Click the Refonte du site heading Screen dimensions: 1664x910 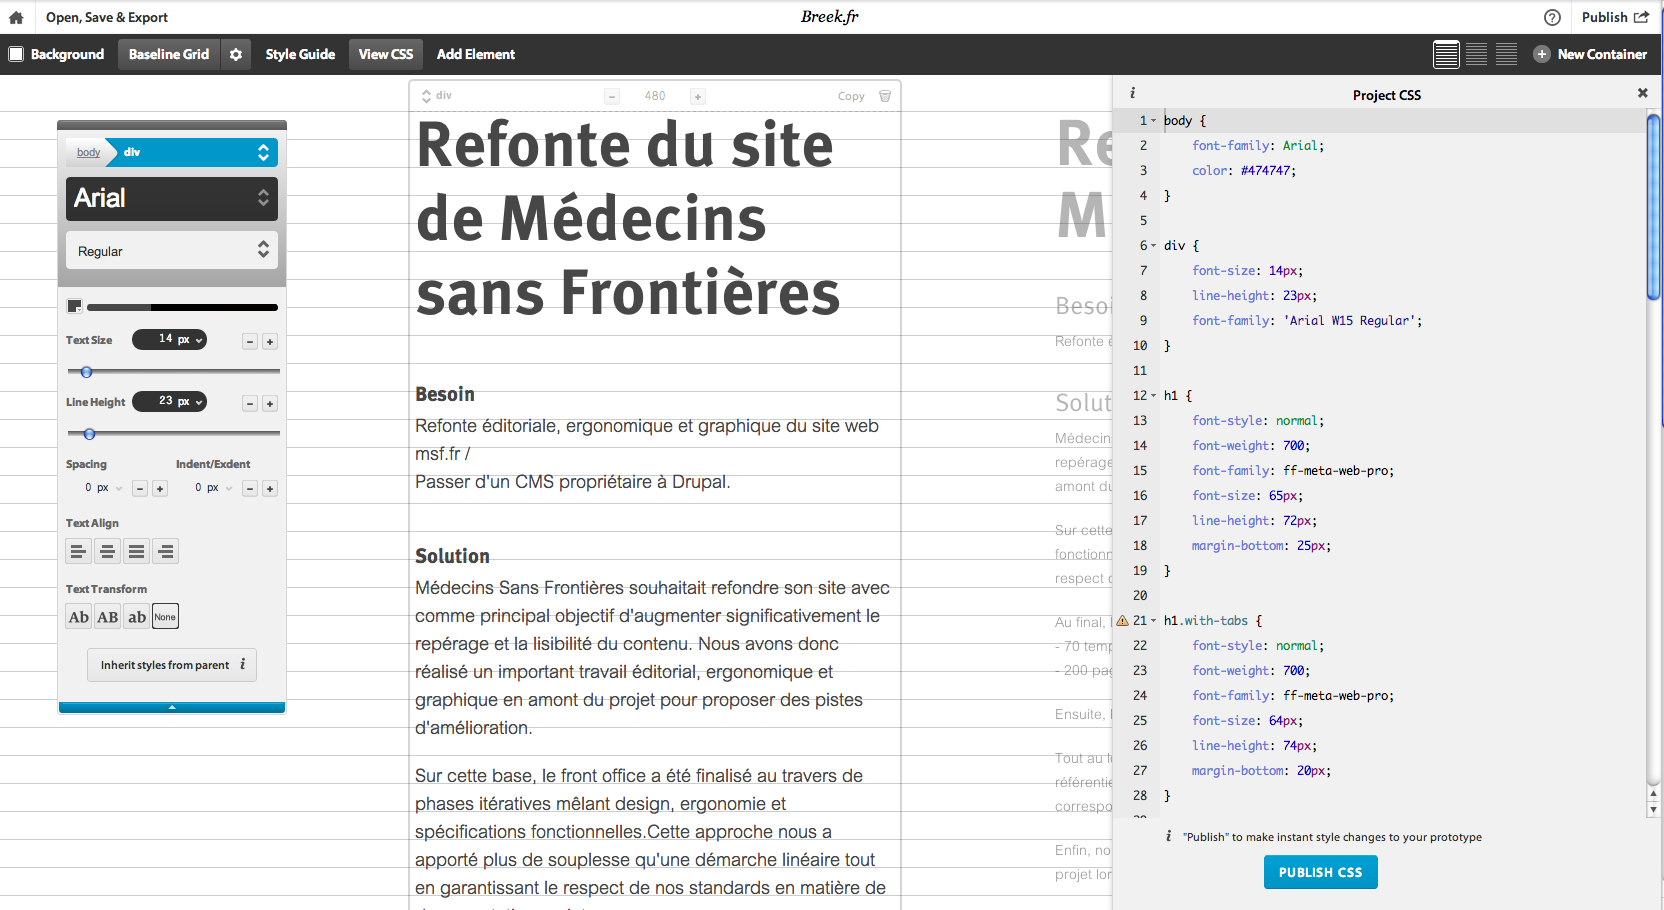point(628,219)
